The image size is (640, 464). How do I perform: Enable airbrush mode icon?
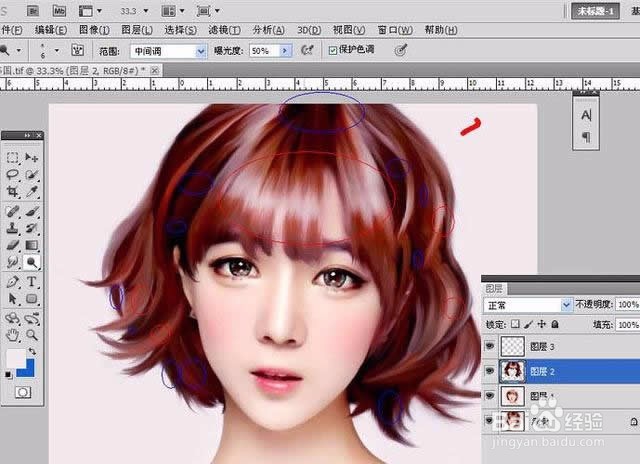[x=307, y=50]
